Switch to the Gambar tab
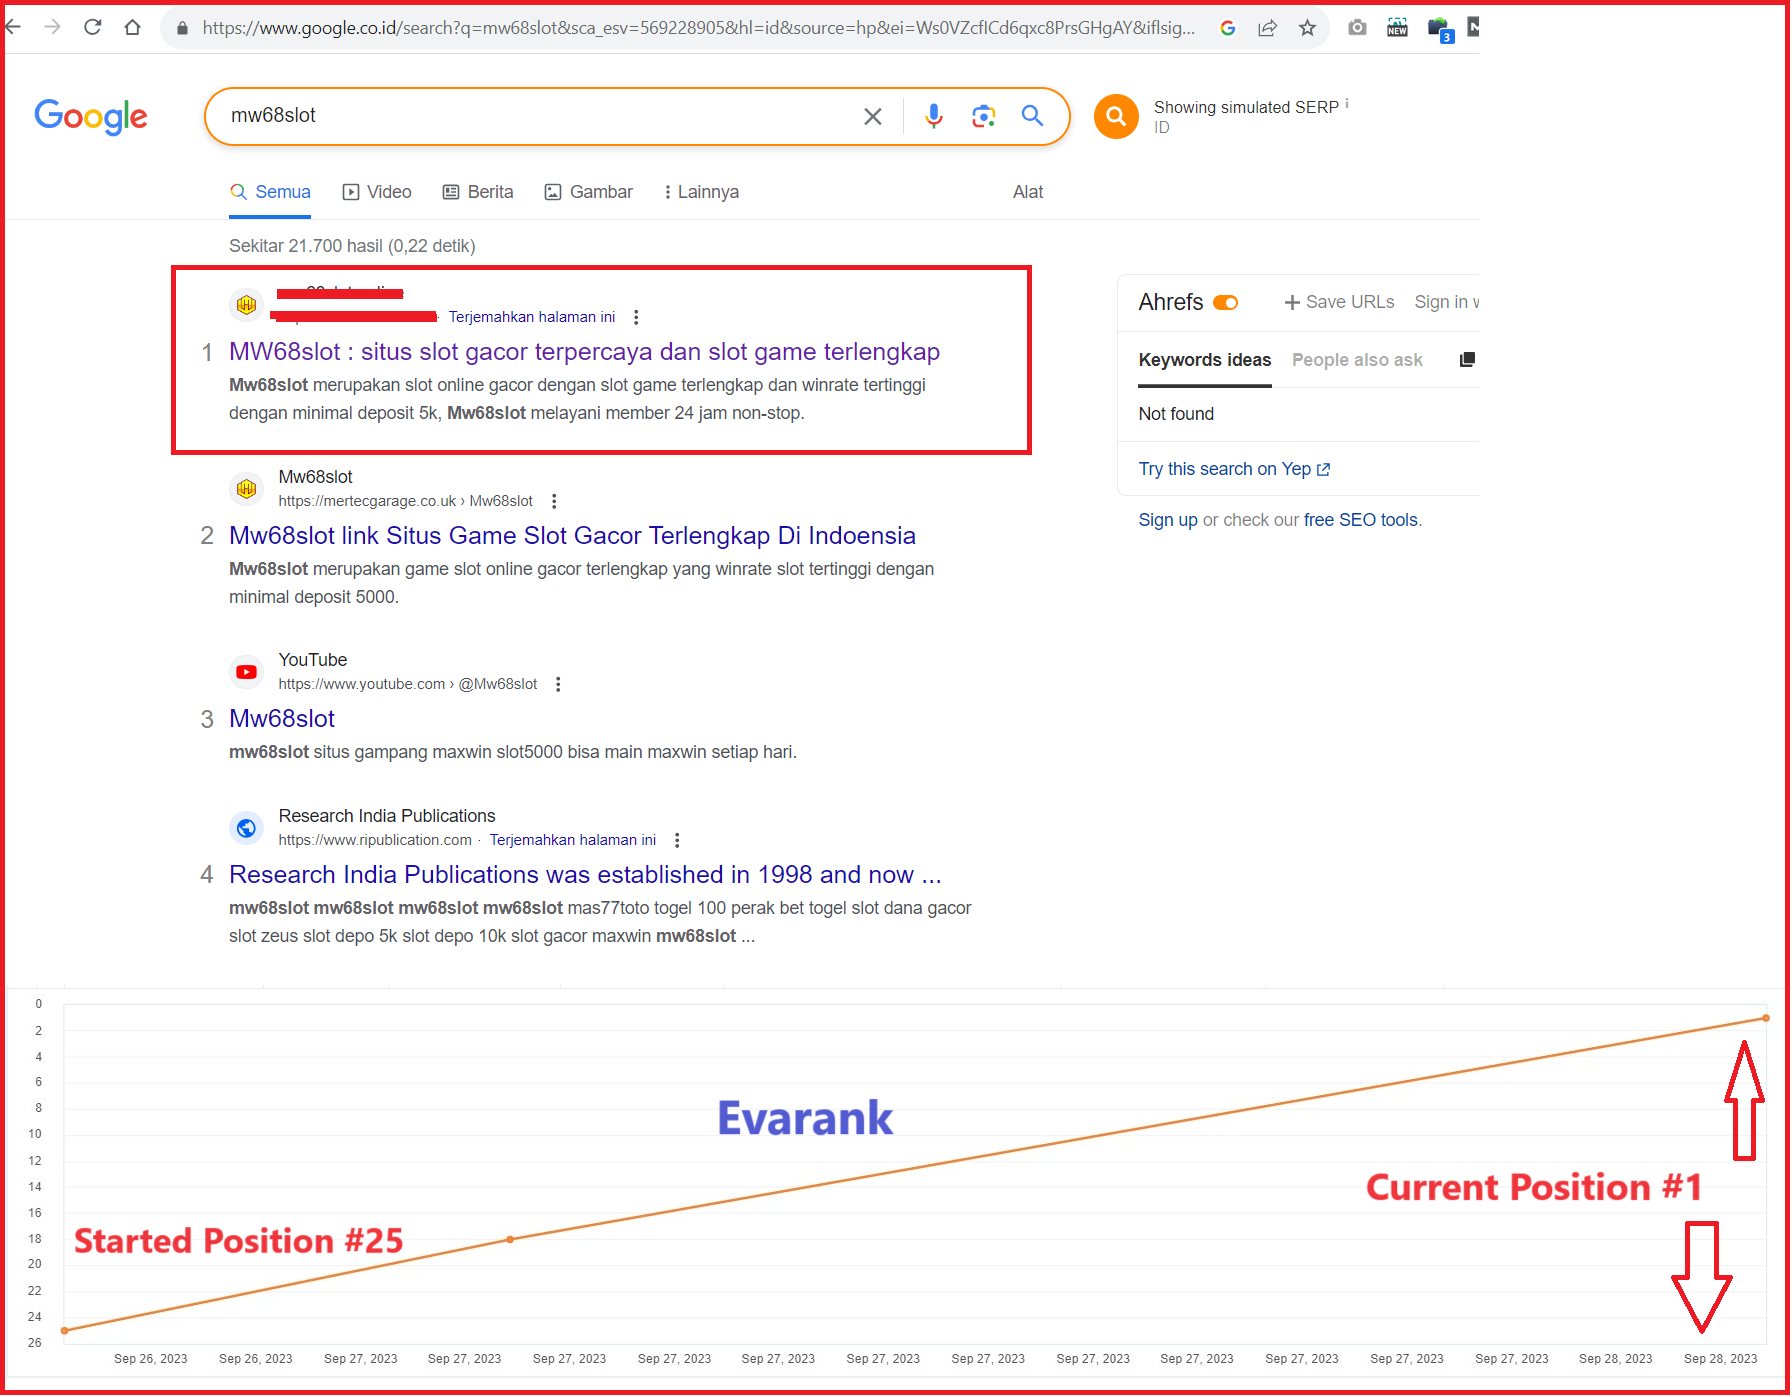The image size is (1792, 1397). coord(588,192)
